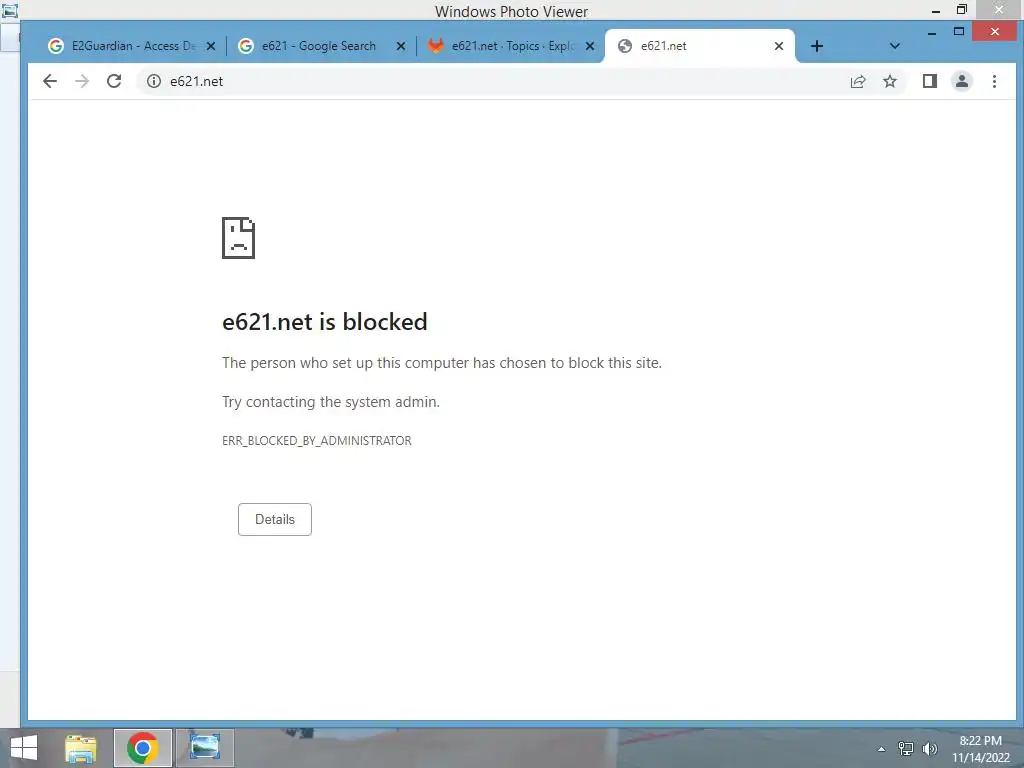This screenshot has width=1024, height=768.
Task: Switch to e621.net Topics Explore tab
Action: [510, 46]
